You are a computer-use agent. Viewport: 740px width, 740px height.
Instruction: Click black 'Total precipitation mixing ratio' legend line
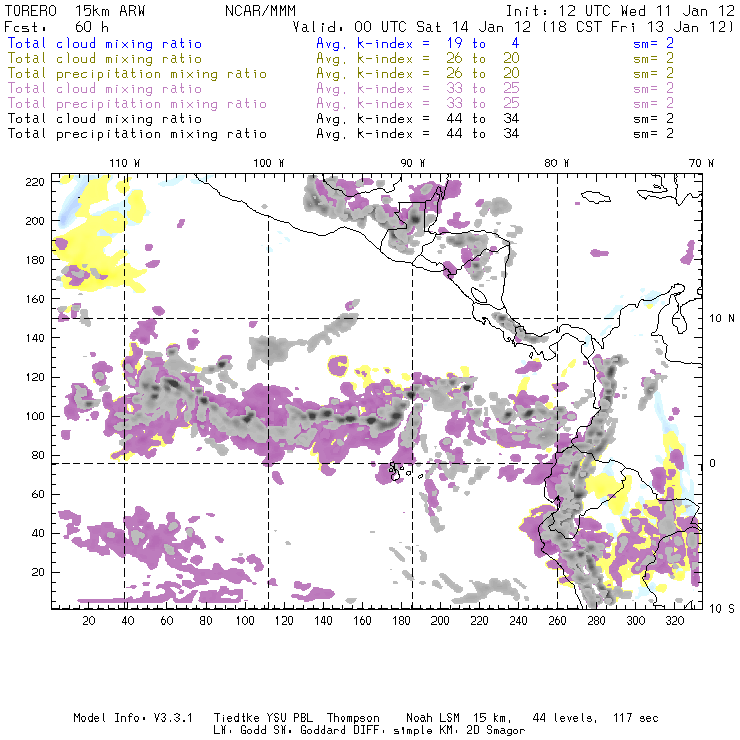137,134
